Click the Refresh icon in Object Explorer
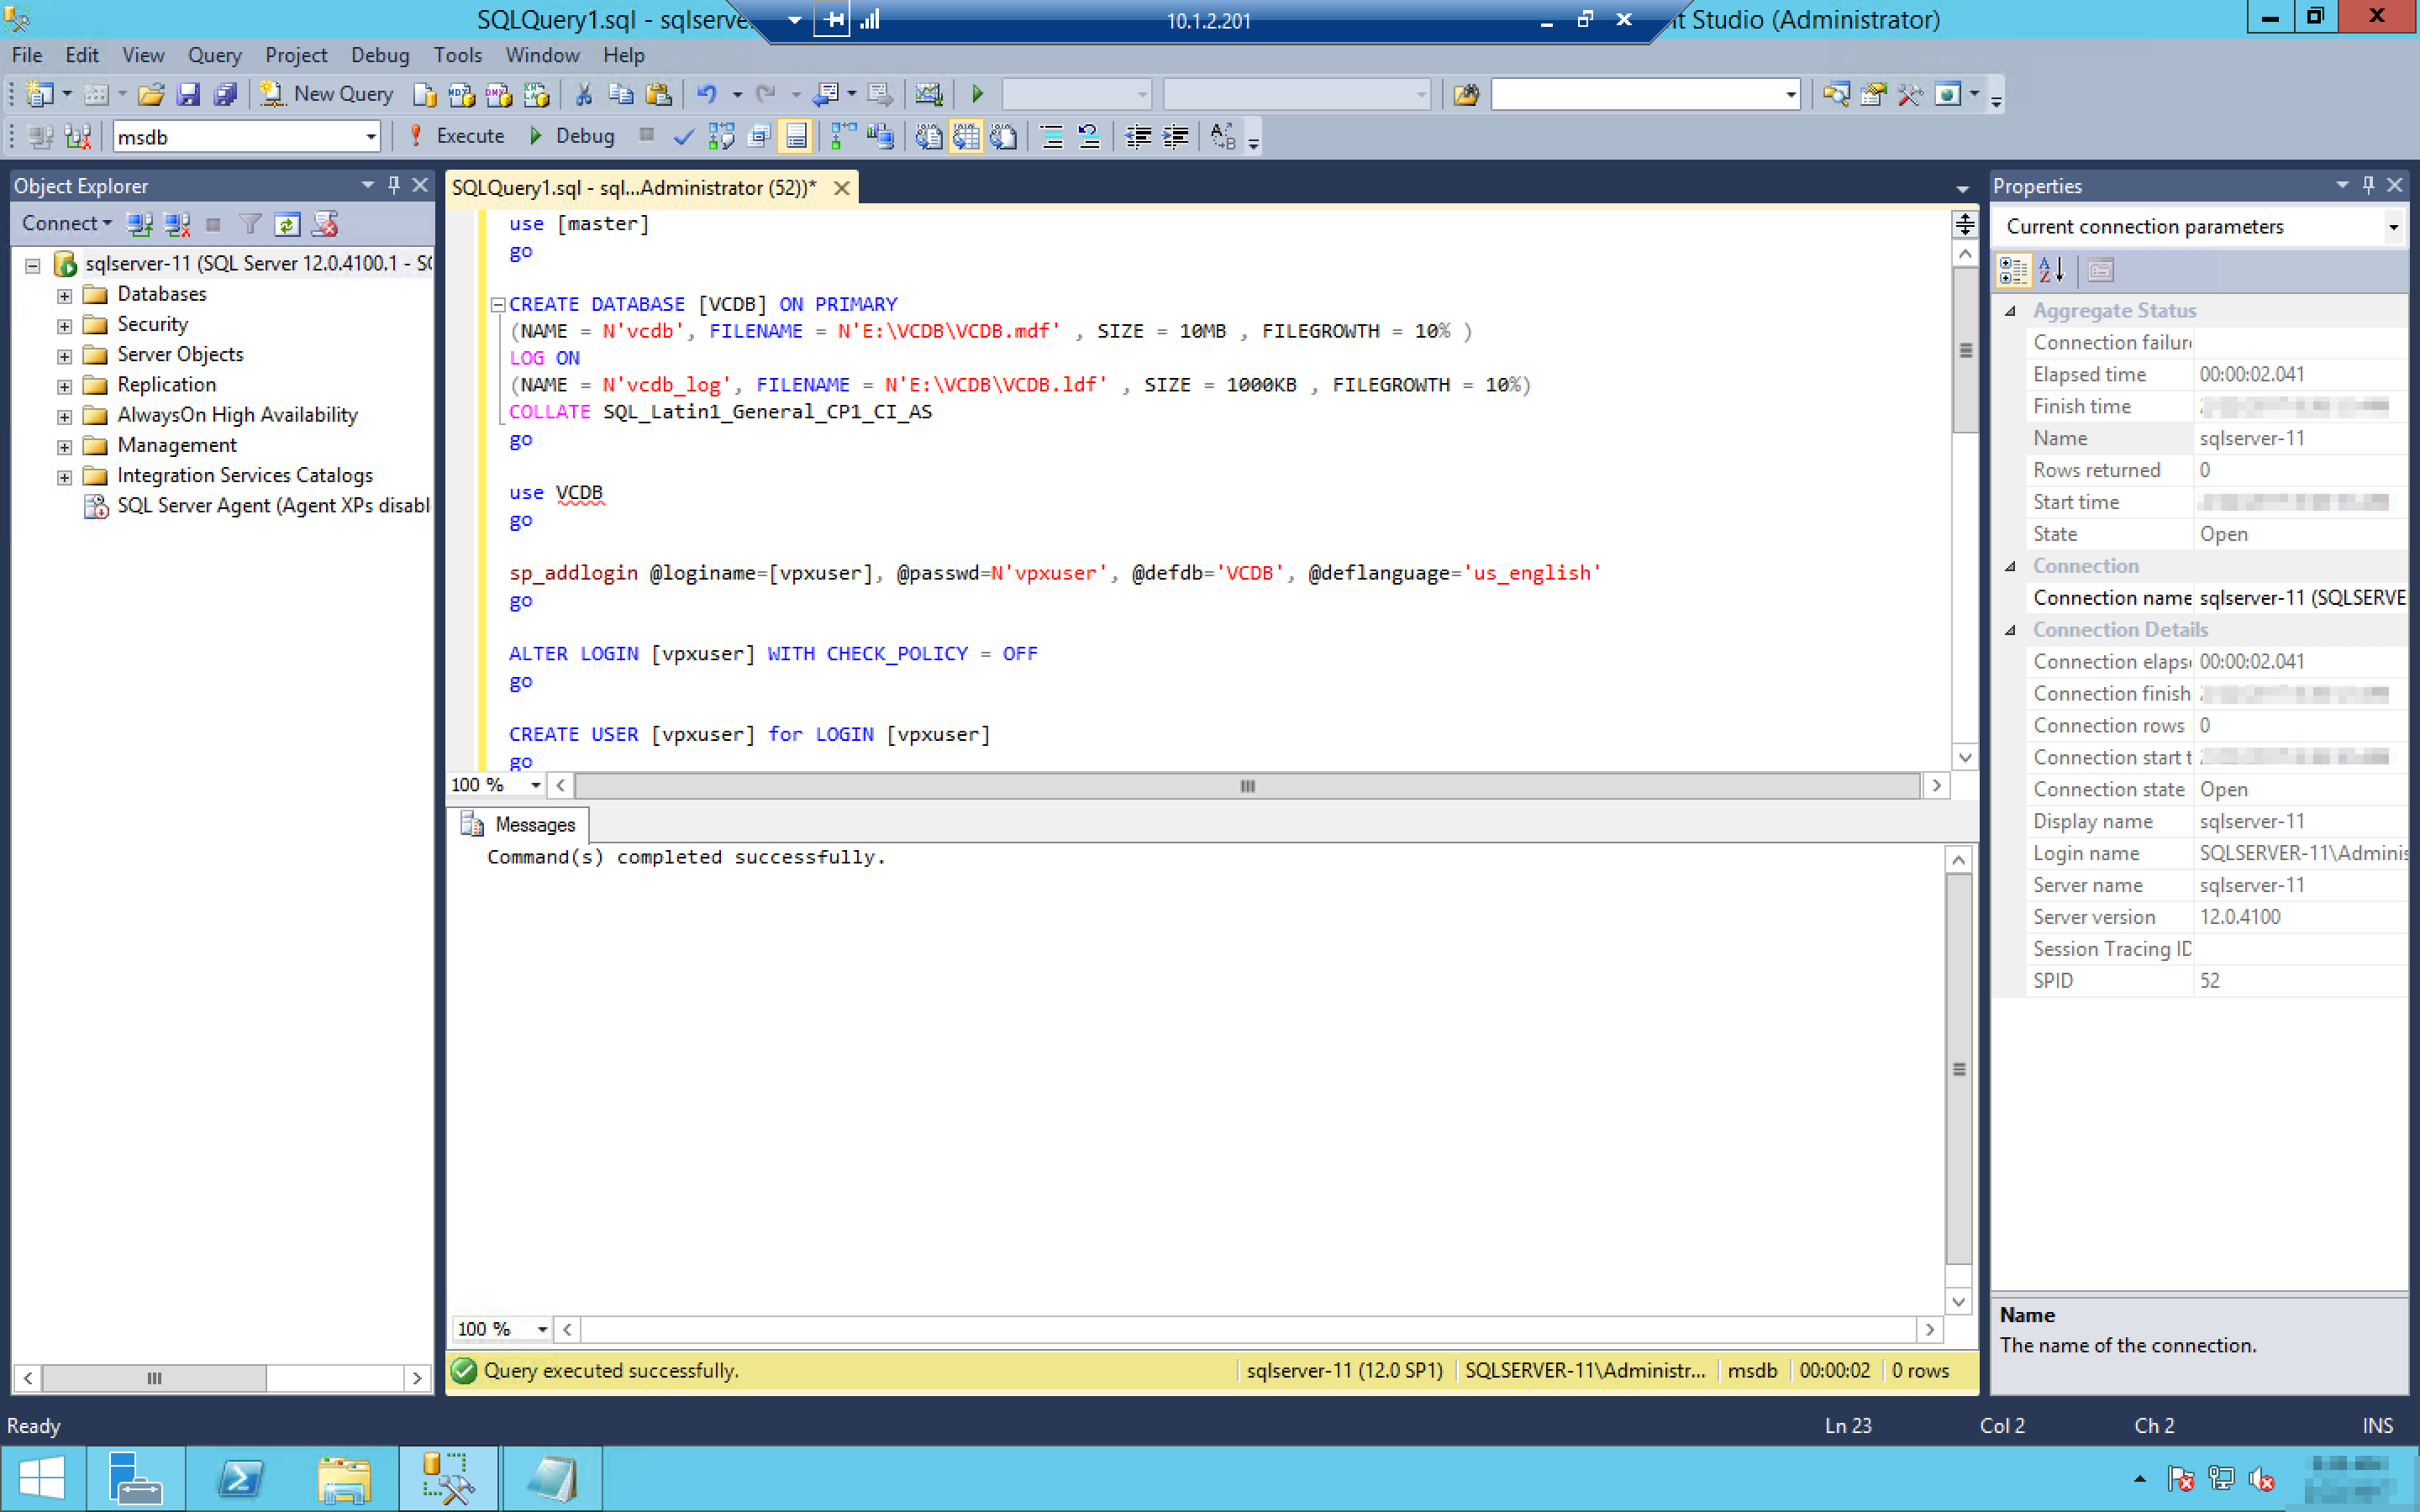The image size is (2420, 1512). click(x=287, y=224)
